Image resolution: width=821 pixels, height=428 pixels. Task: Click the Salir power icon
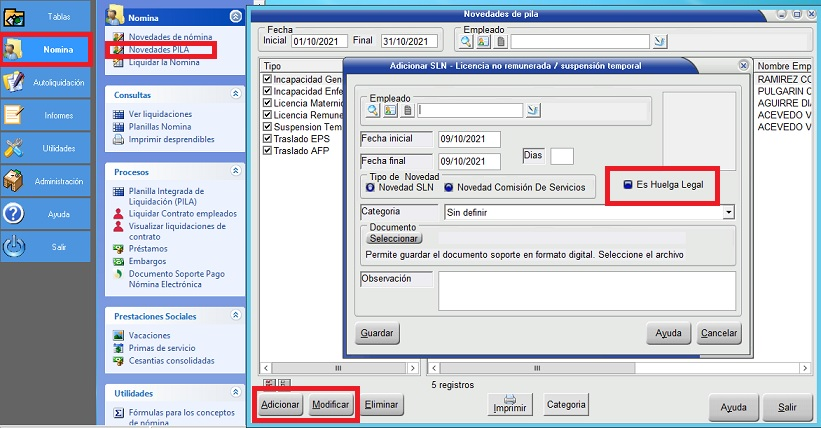tap(14, 246)
